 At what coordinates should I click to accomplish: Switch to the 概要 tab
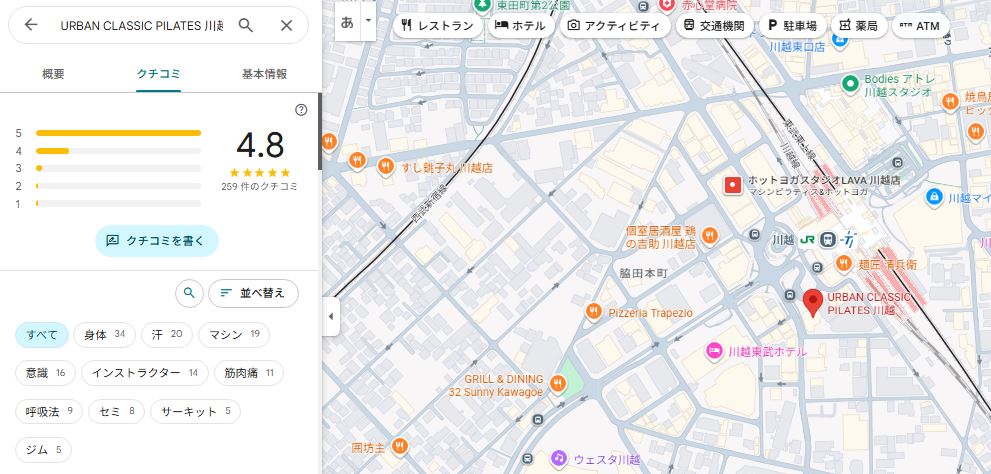[53, 74]
